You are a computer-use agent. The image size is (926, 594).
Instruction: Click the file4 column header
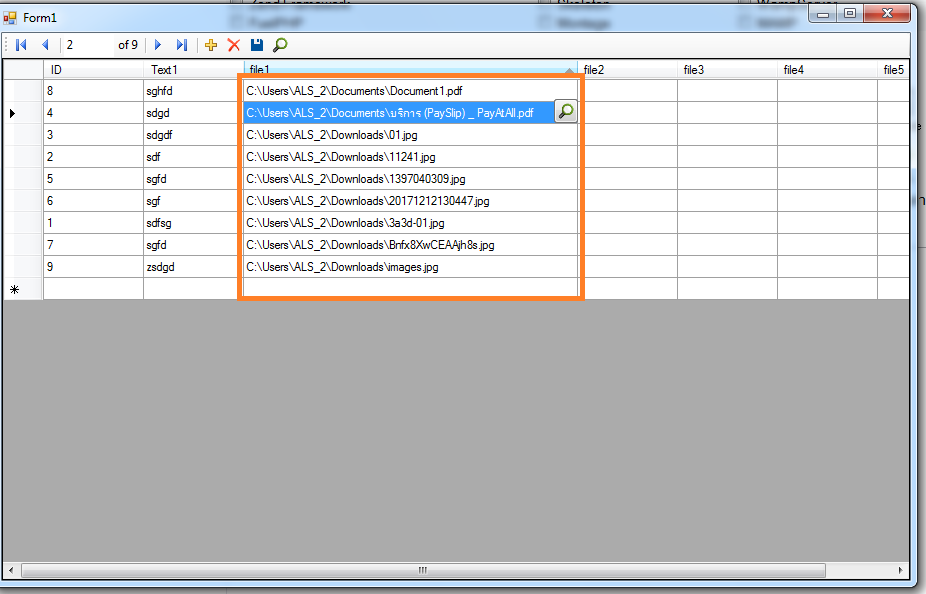click(827, 70)
